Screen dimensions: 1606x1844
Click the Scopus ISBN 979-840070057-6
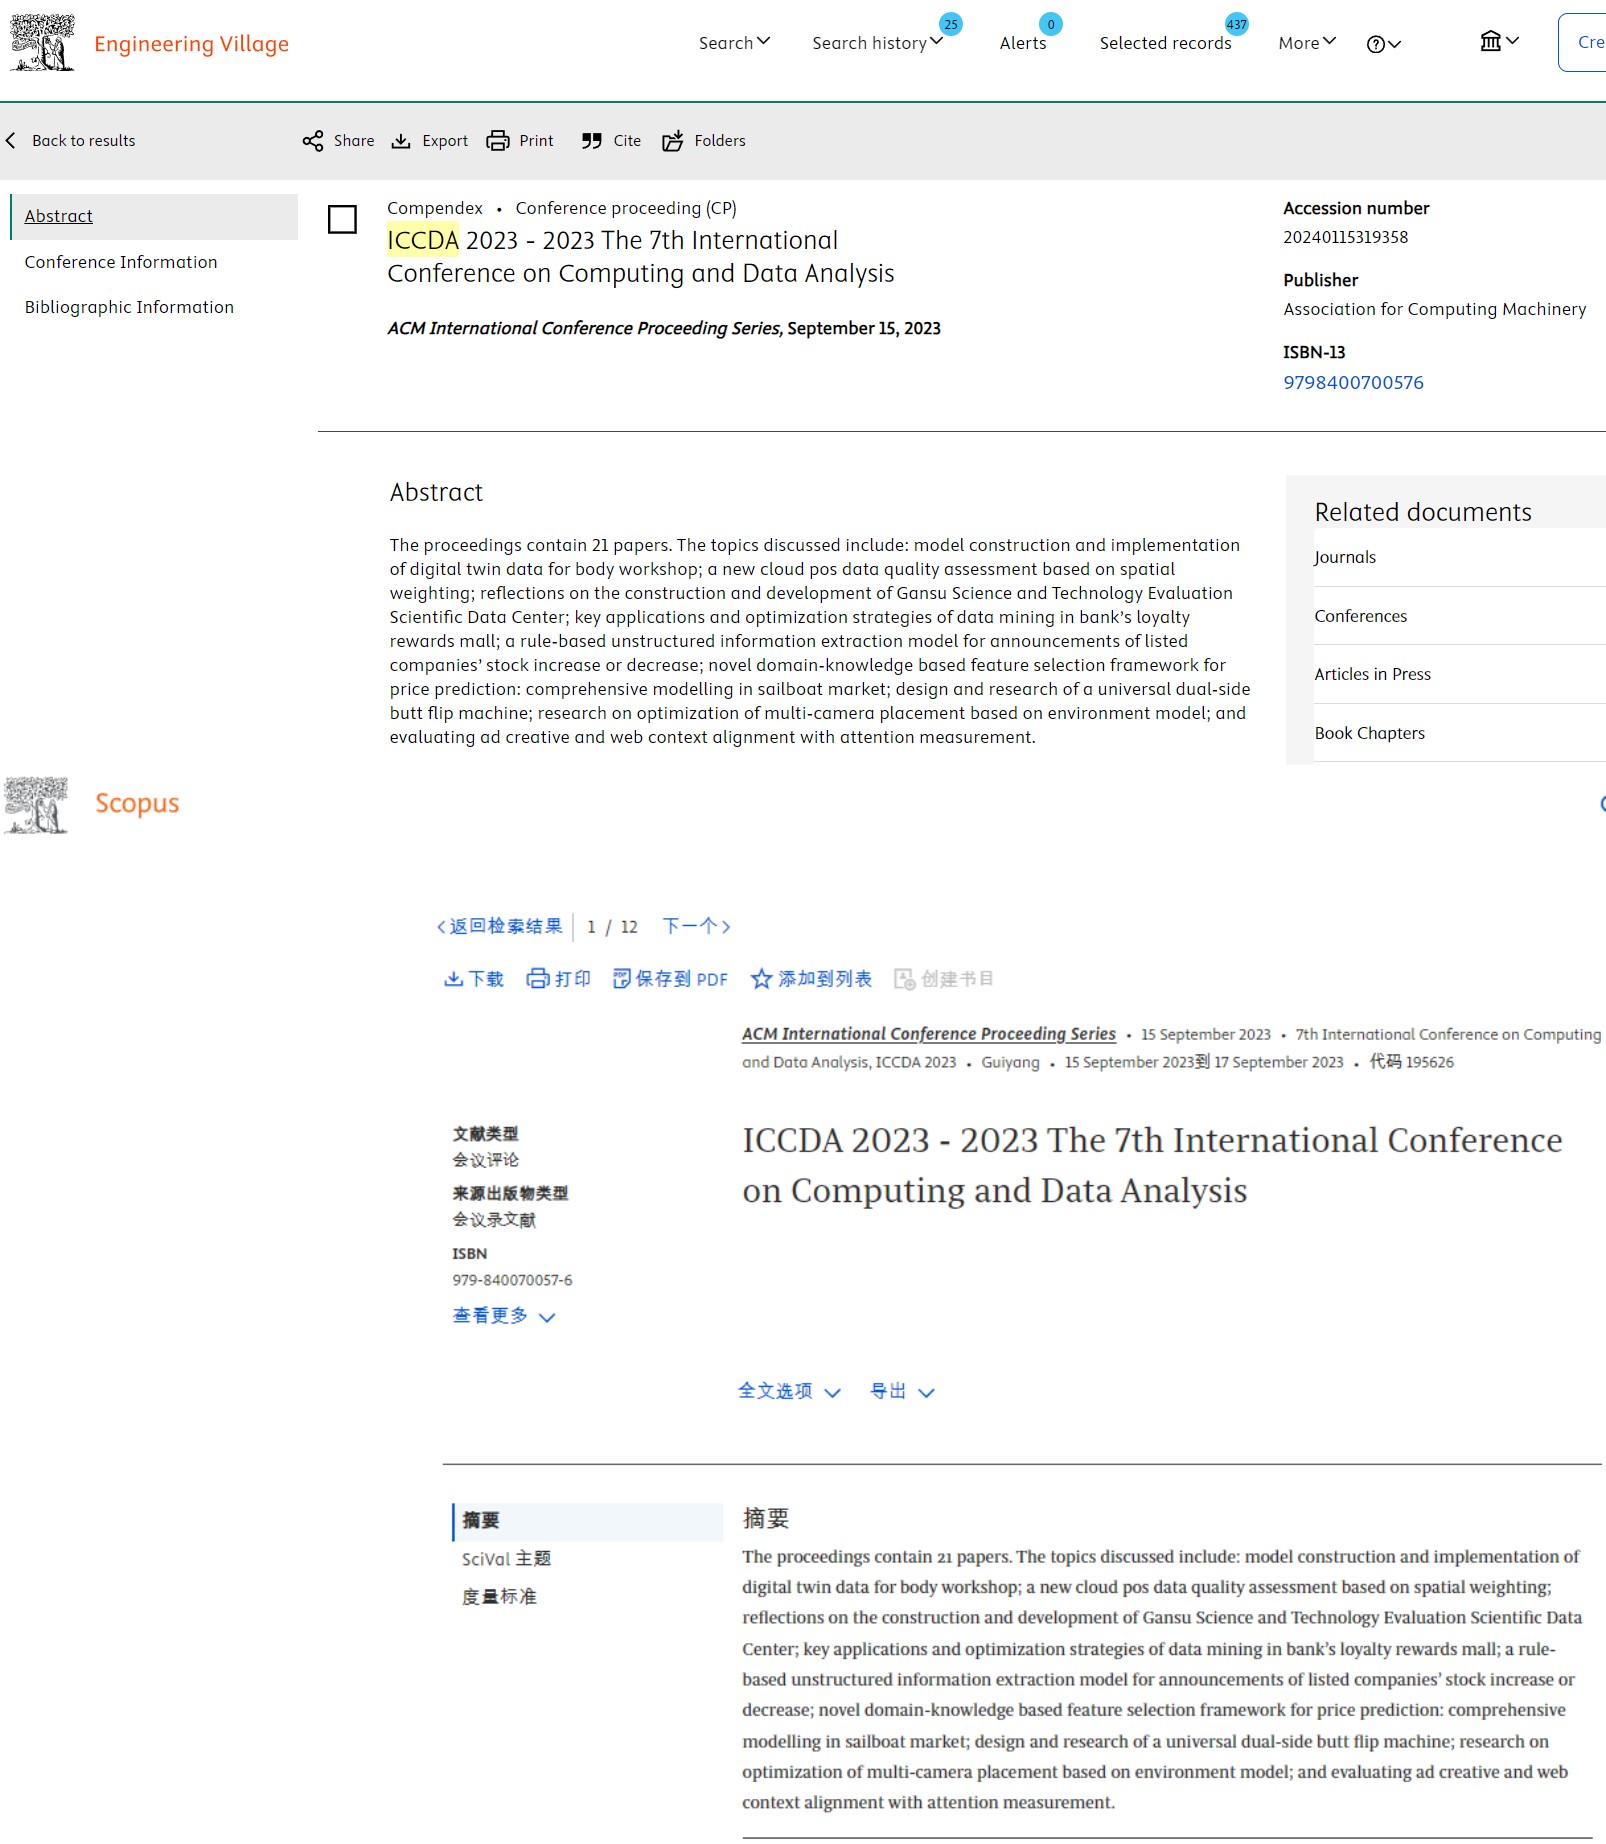[512, 1281]
